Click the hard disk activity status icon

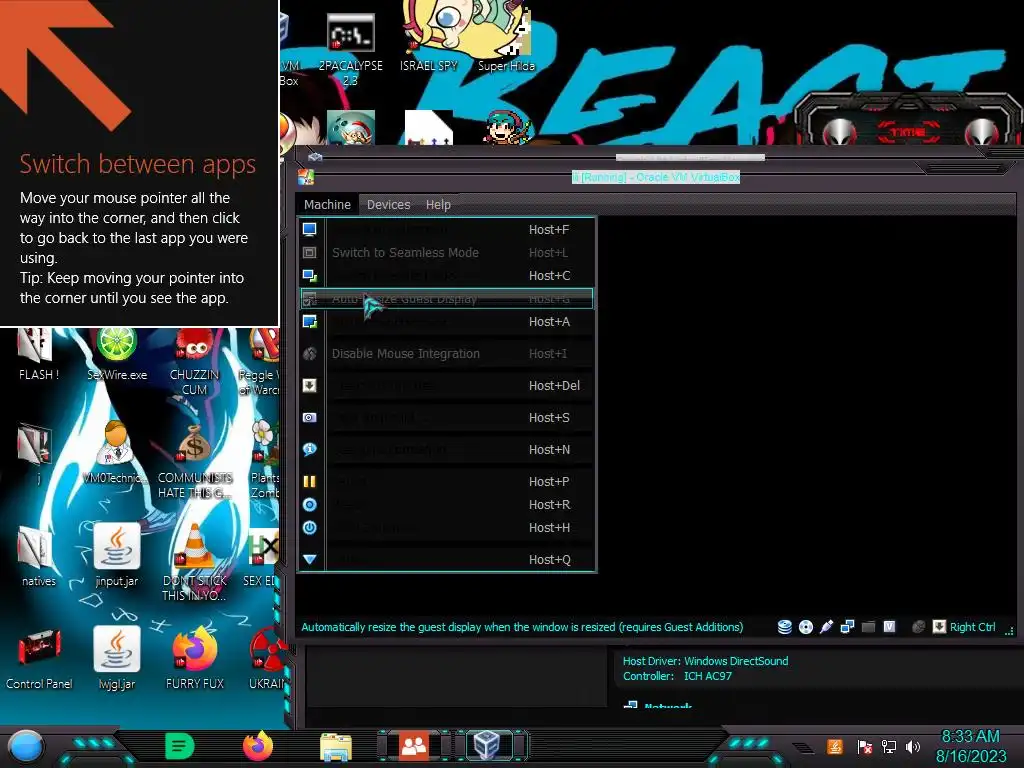(x=784, y=627)
